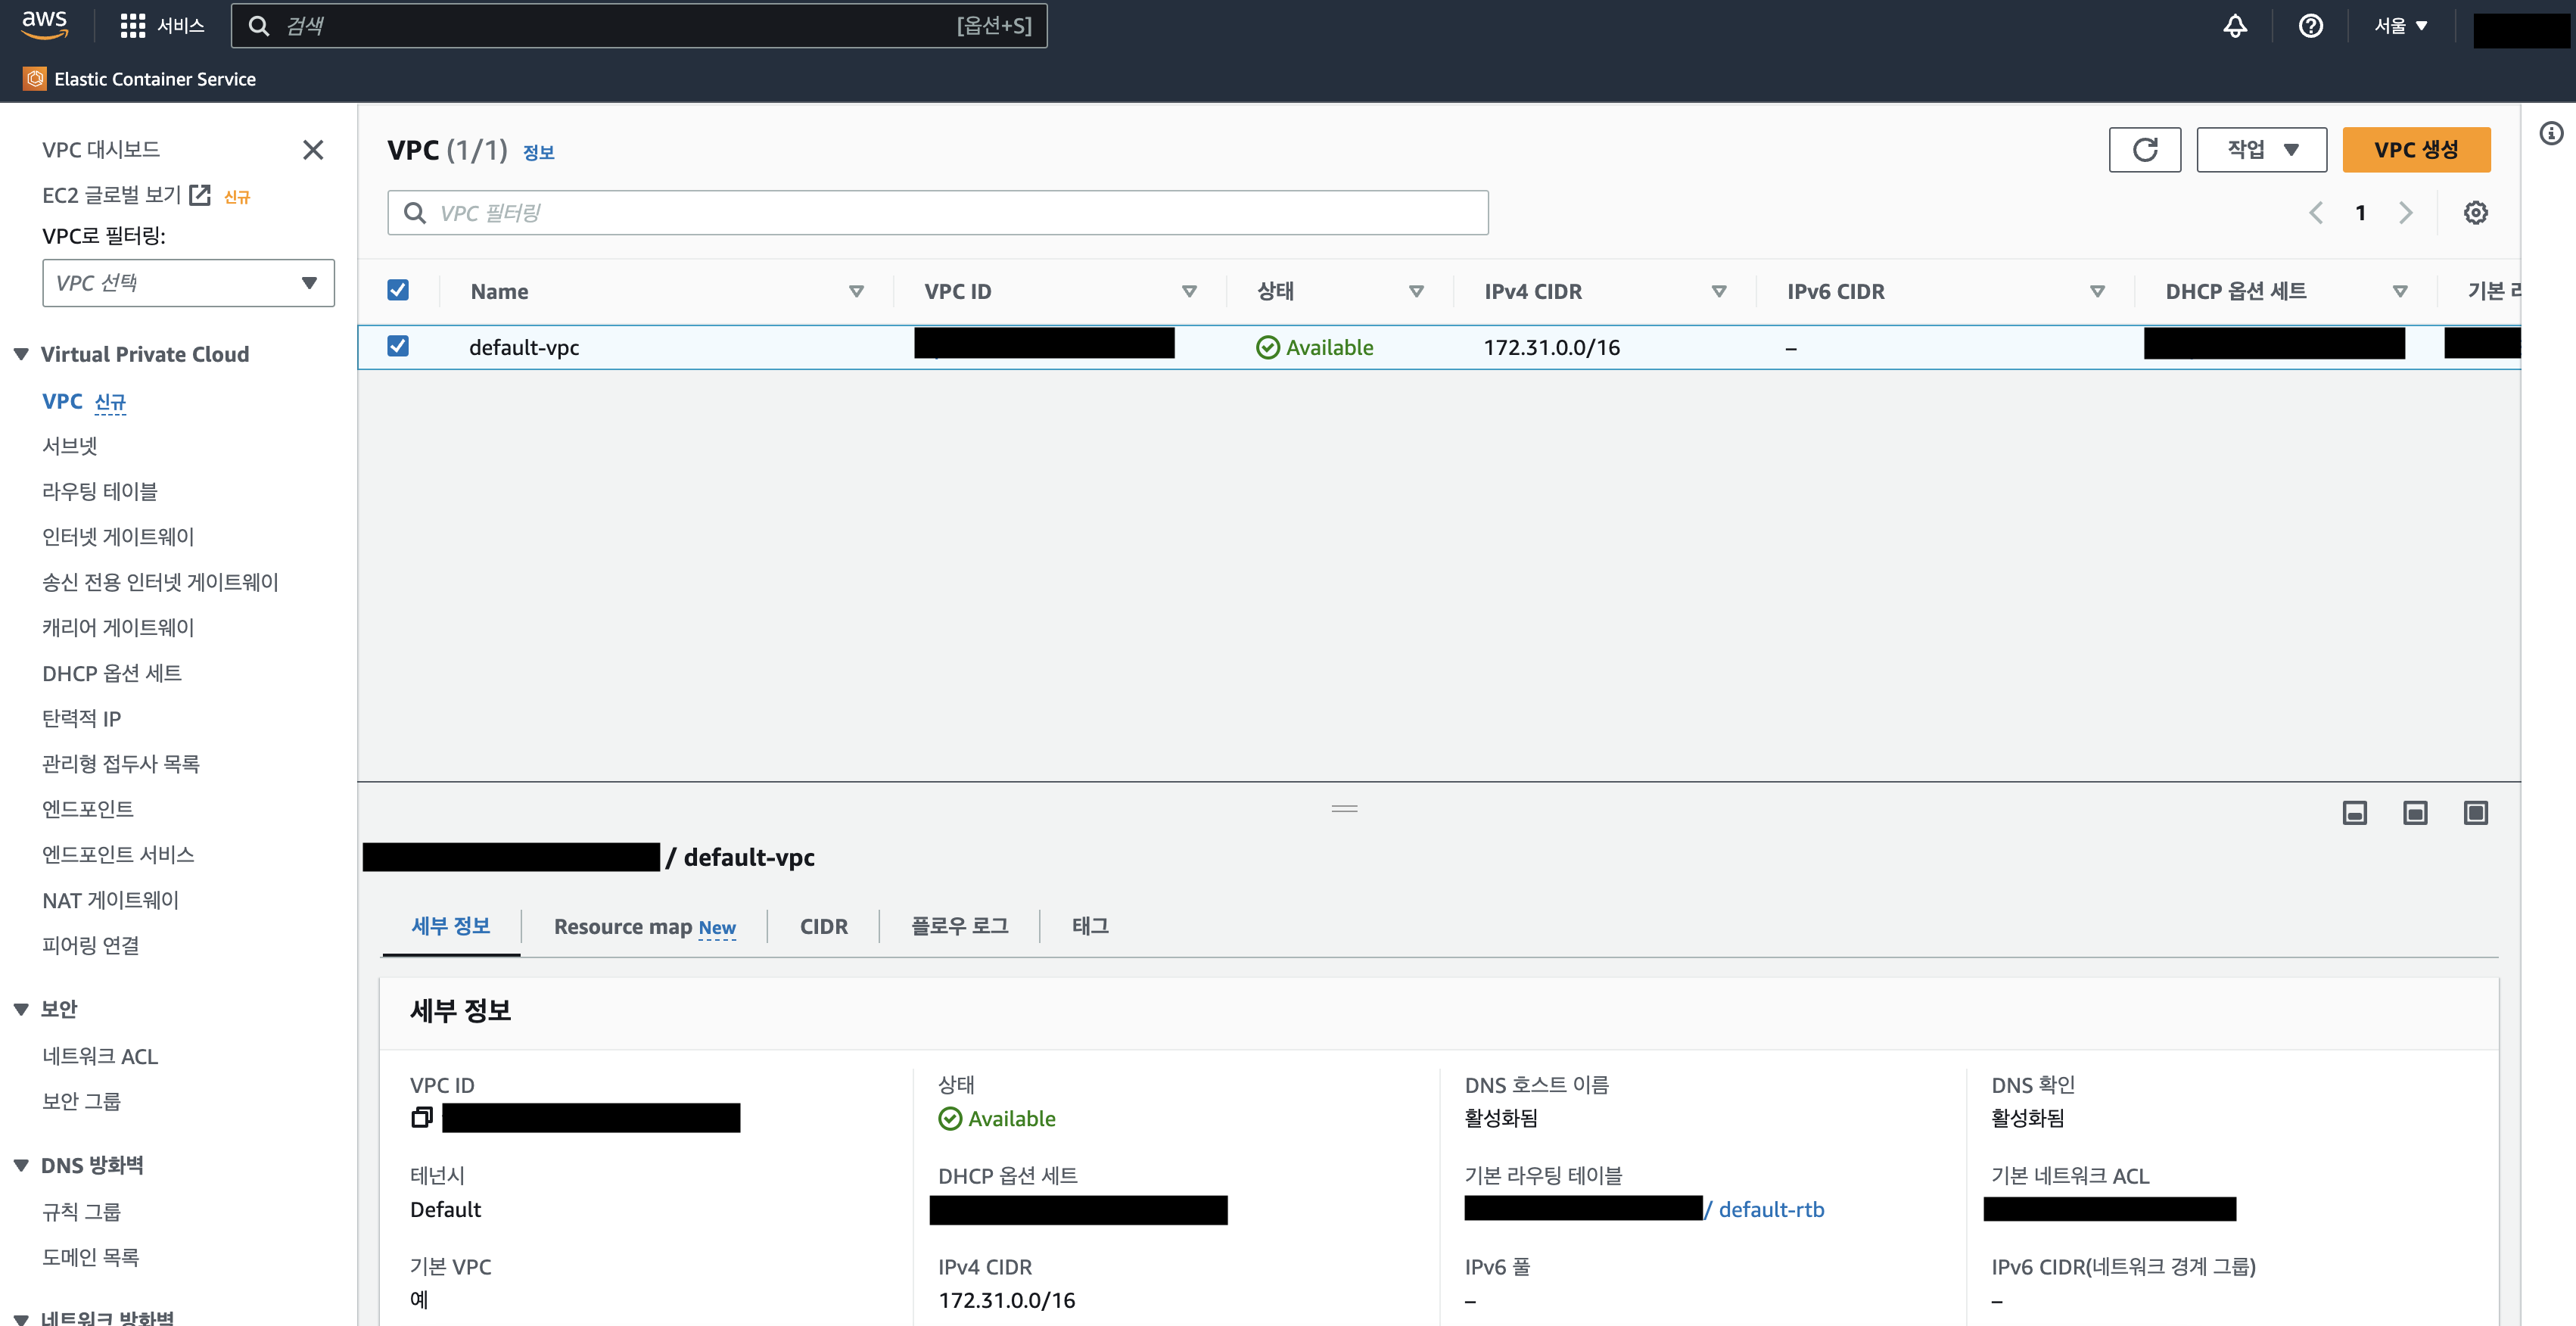Toggle the select-all checkbox in table header
The height and width of the screenshot is (1326, 2576).
click(x=398, y=290)
